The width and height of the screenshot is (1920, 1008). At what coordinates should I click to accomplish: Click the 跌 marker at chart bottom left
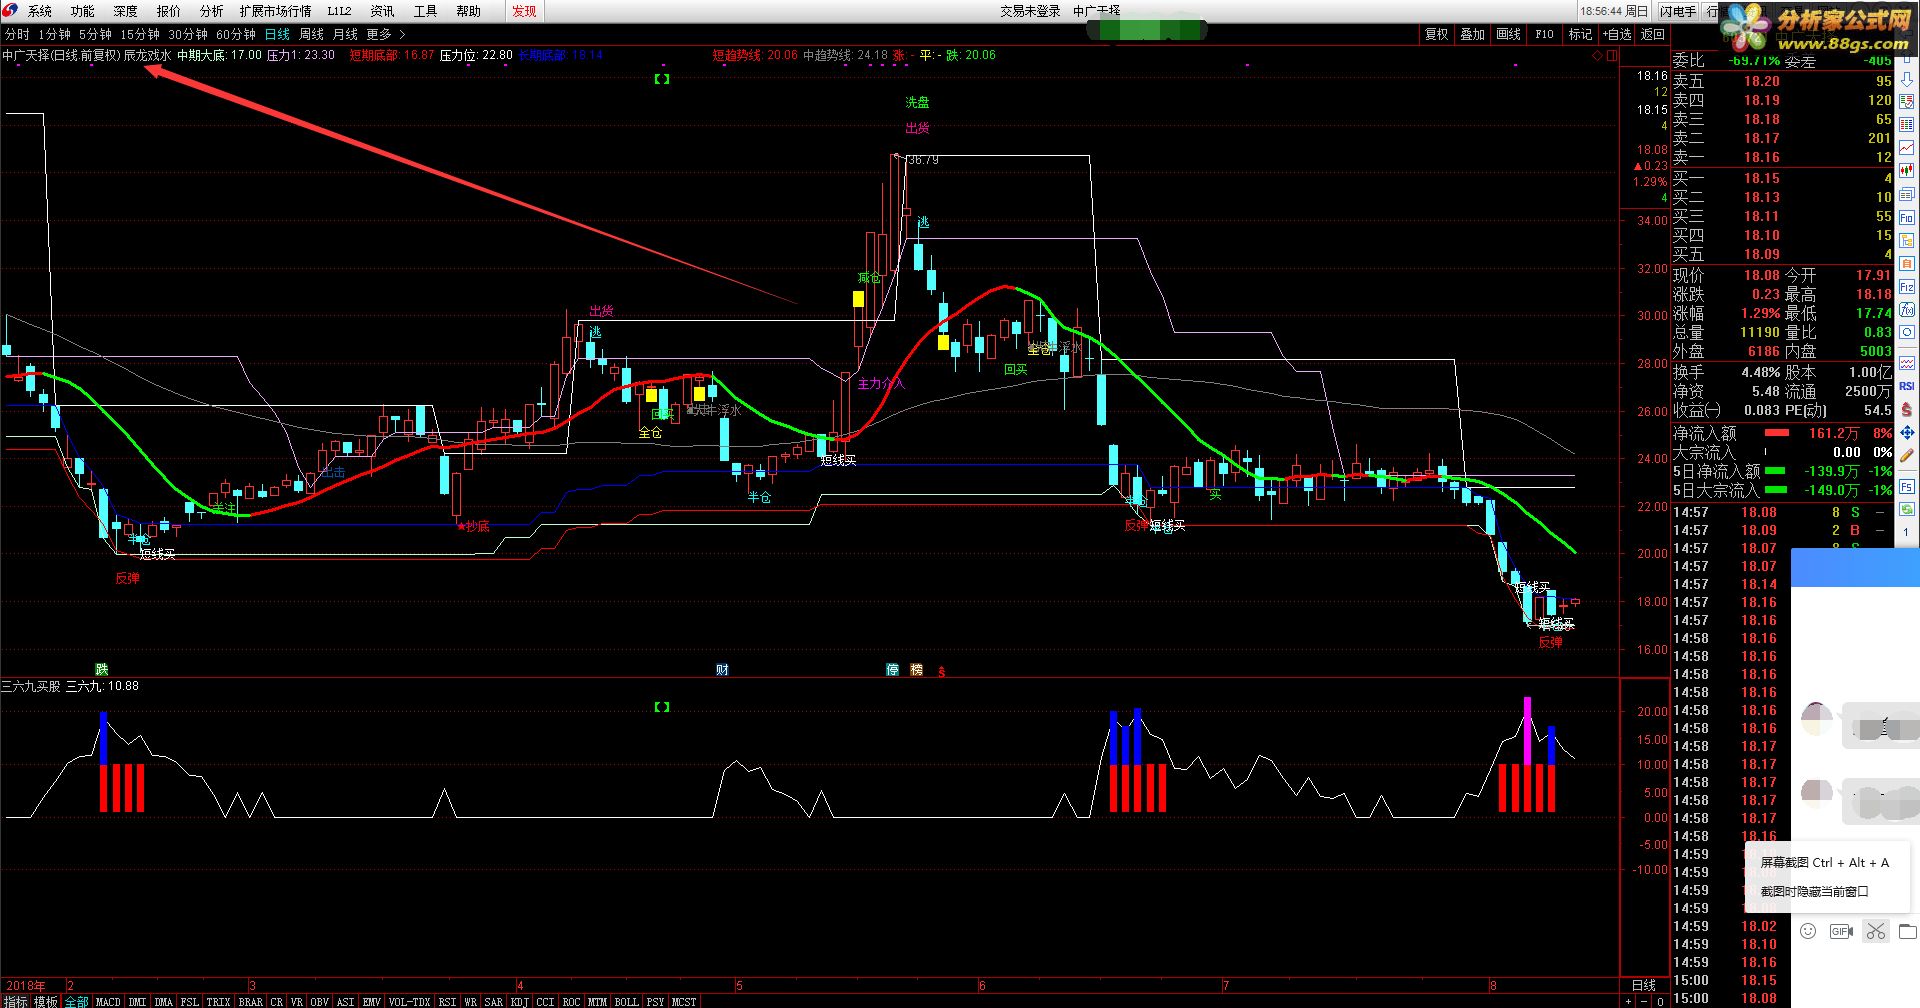click(102, 669)
